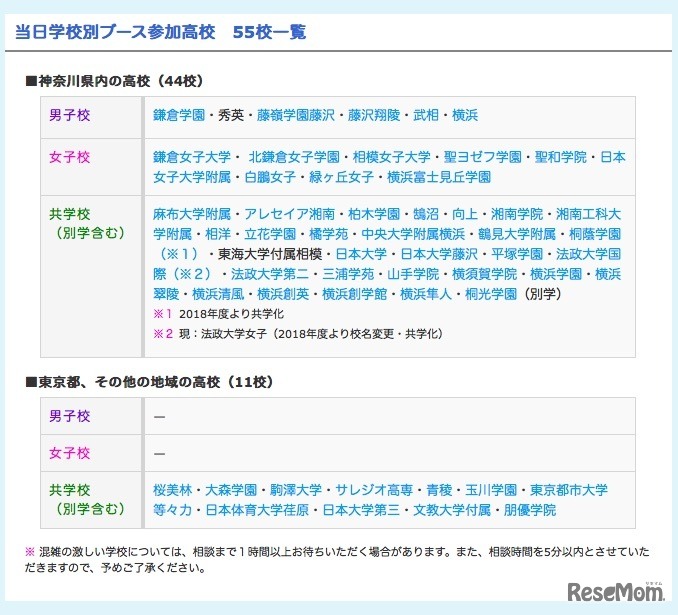The width and height of the screenshot is (678, 615).
Task: Select the 相洋 link
Action: (218, 234)
